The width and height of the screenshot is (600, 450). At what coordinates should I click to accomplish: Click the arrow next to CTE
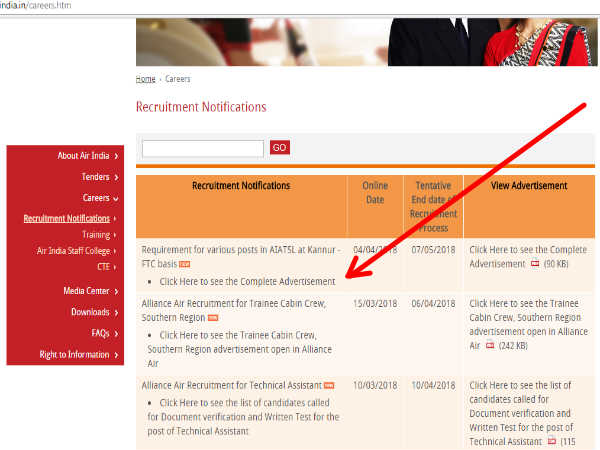[115, 267]
